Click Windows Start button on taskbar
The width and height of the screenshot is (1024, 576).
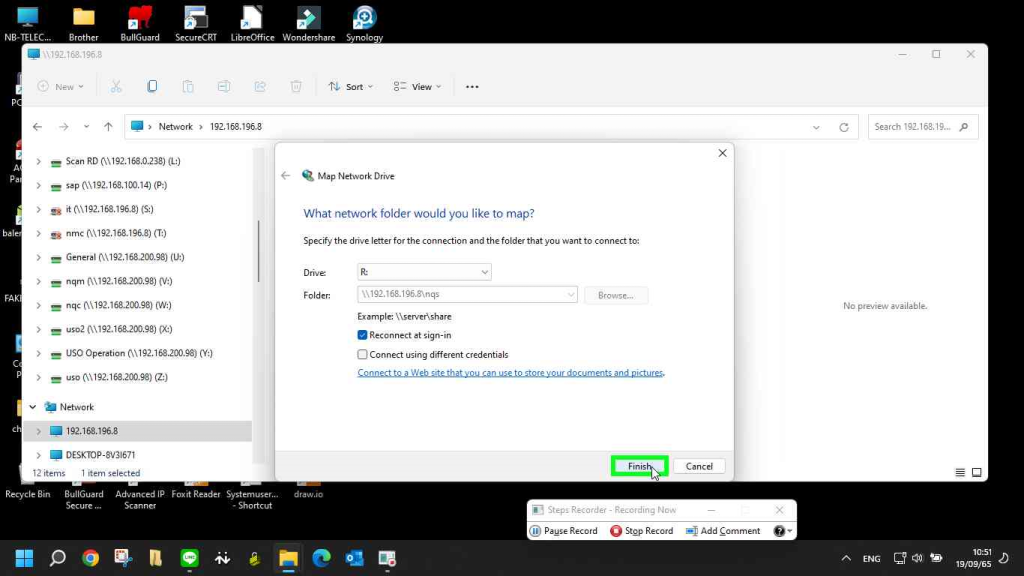tap(24, 558)
